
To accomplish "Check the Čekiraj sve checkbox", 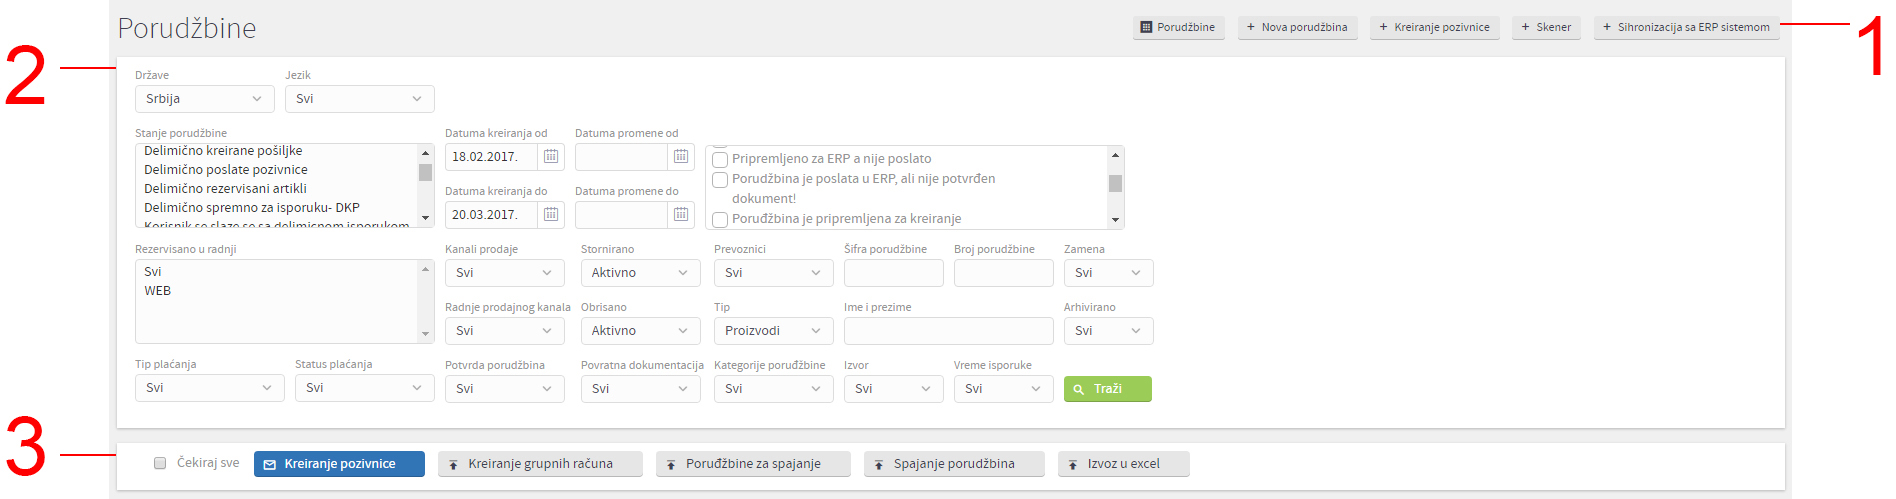I will click(160, 463).
